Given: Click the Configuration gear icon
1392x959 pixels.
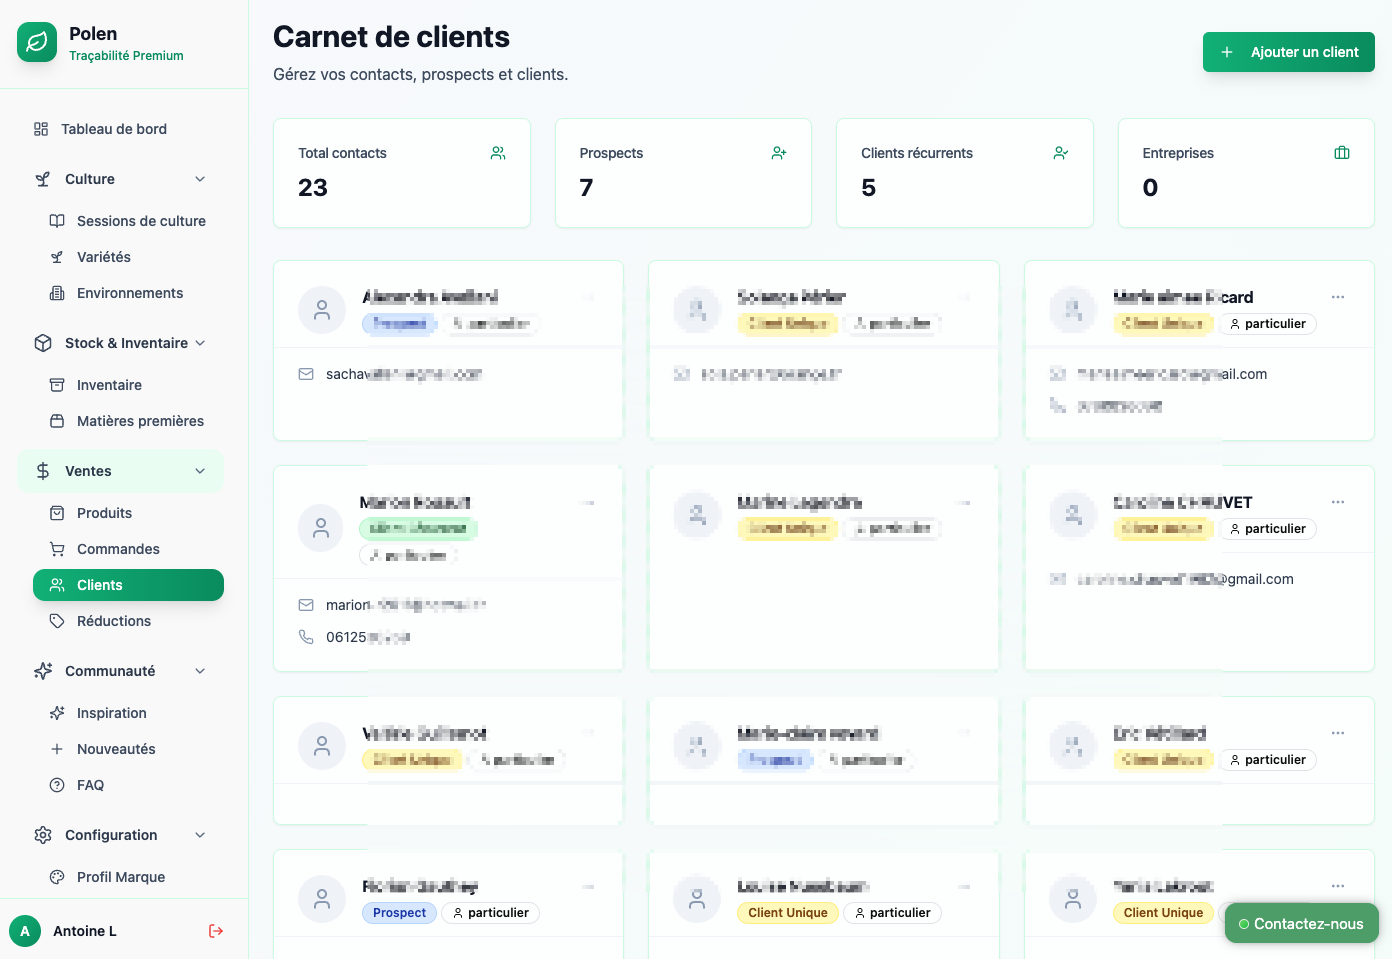Looking at the screenshot, I should [43, 835].
